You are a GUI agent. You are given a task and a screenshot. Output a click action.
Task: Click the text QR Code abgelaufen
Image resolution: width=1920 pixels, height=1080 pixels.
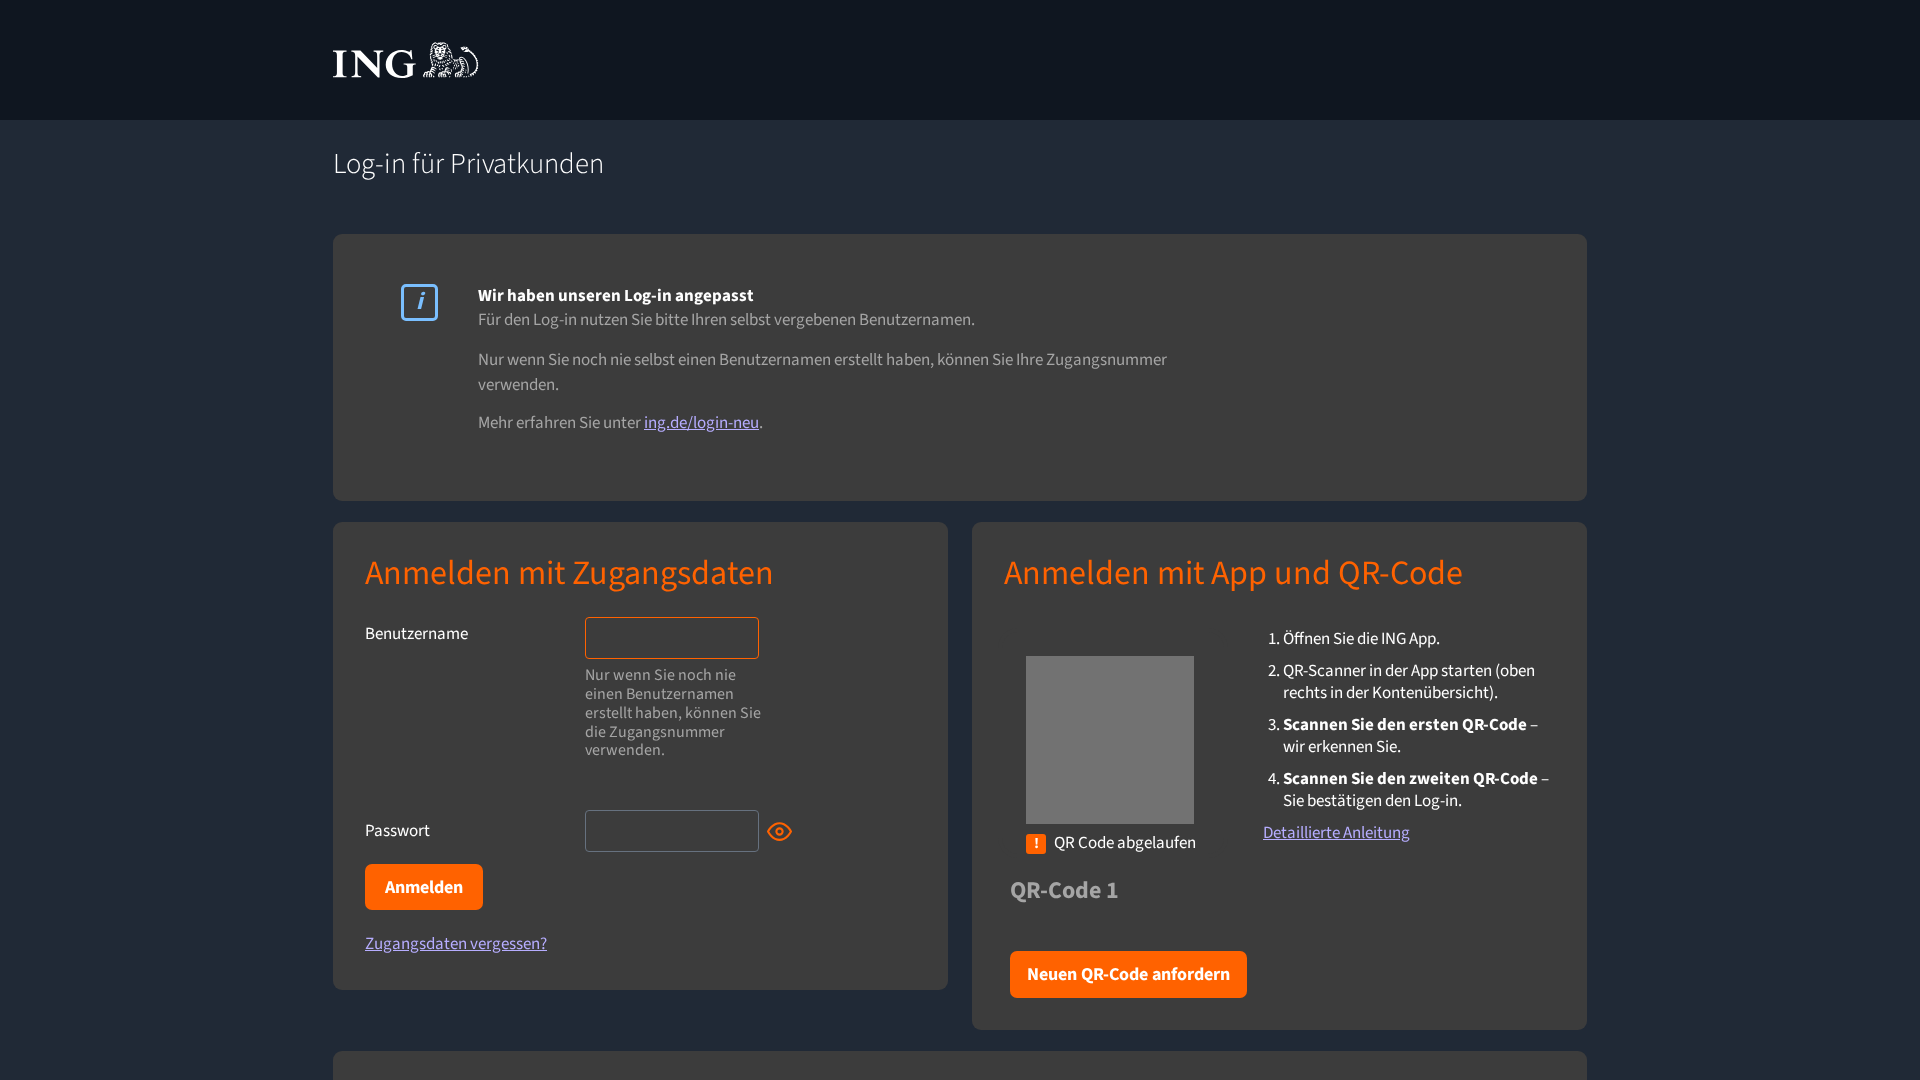click(x=1125, y=843)
